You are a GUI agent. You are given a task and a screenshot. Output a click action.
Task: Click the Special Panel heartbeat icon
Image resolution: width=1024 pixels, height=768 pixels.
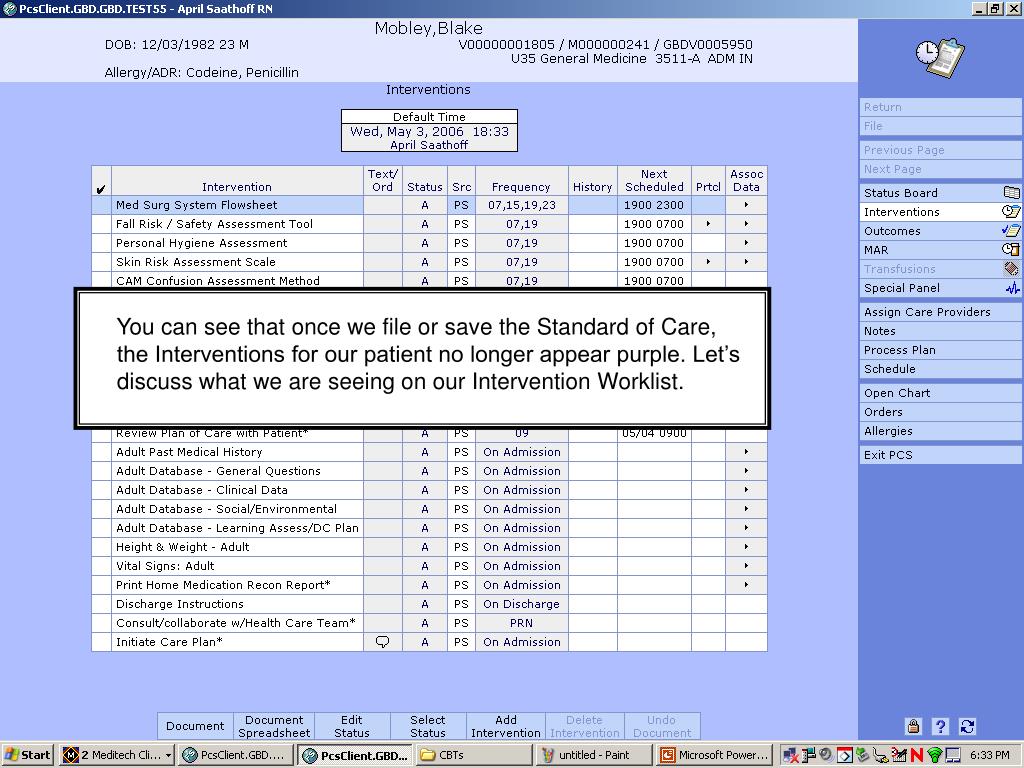point(1012,288)
